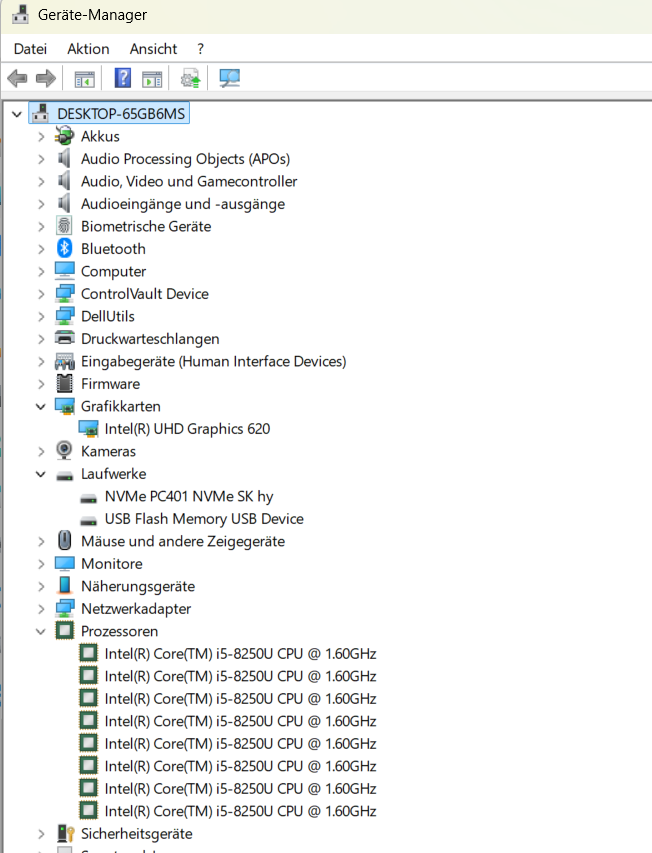Select Intel(R) UHD Graphics 620

187,429
